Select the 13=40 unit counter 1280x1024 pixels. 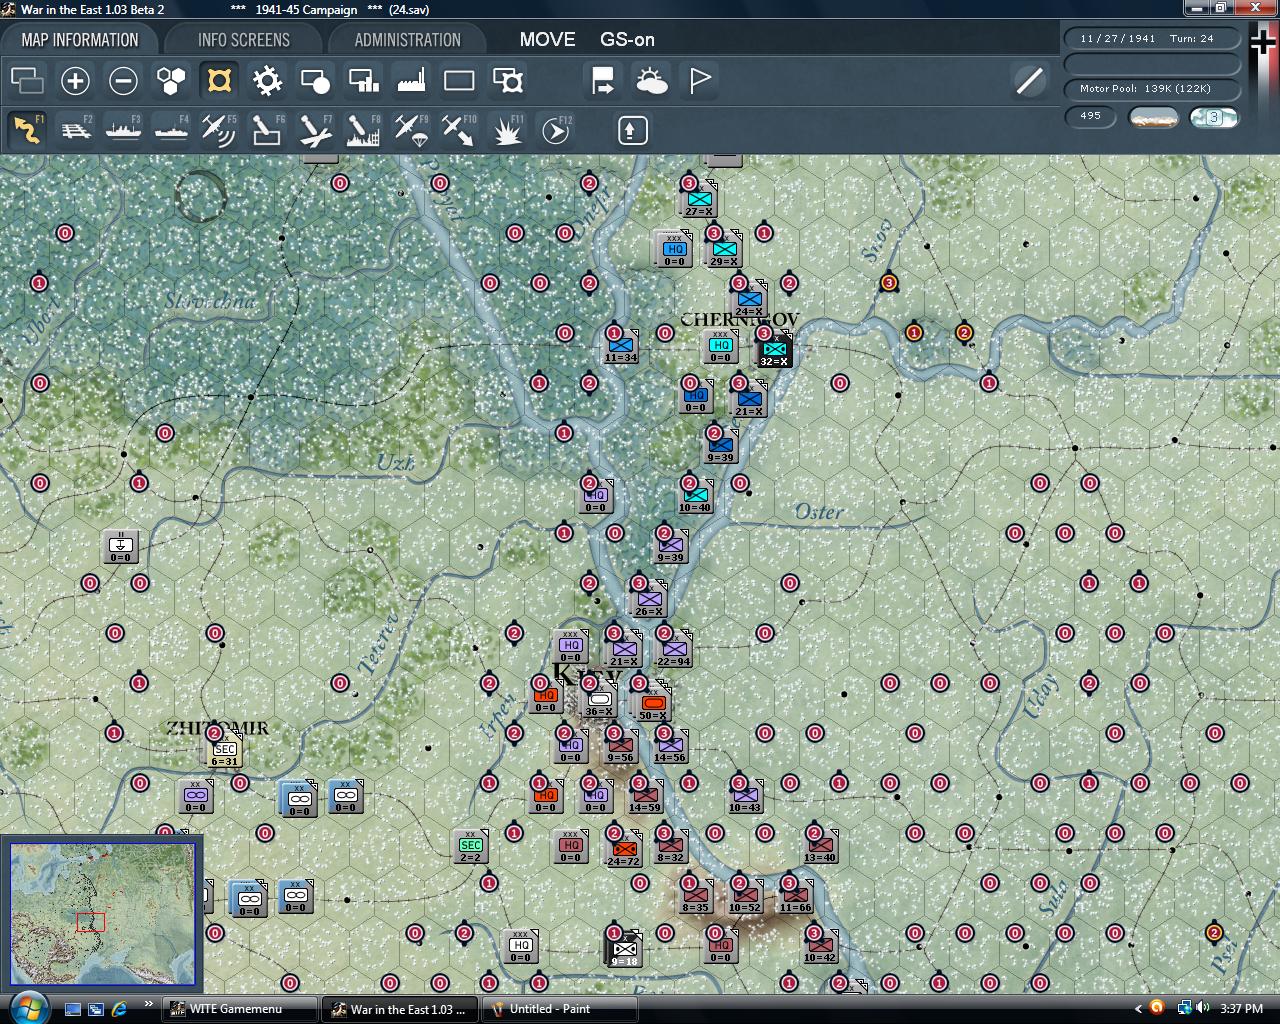point(820,847)
